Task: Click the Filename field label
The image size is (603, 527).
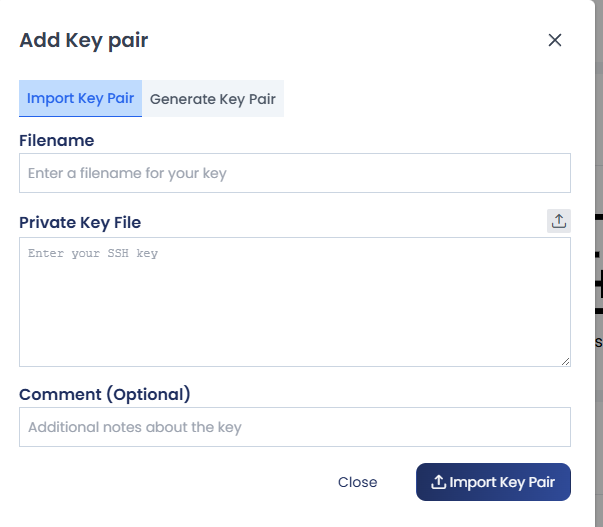Action: pyautogui.click(x=57, y=140)
